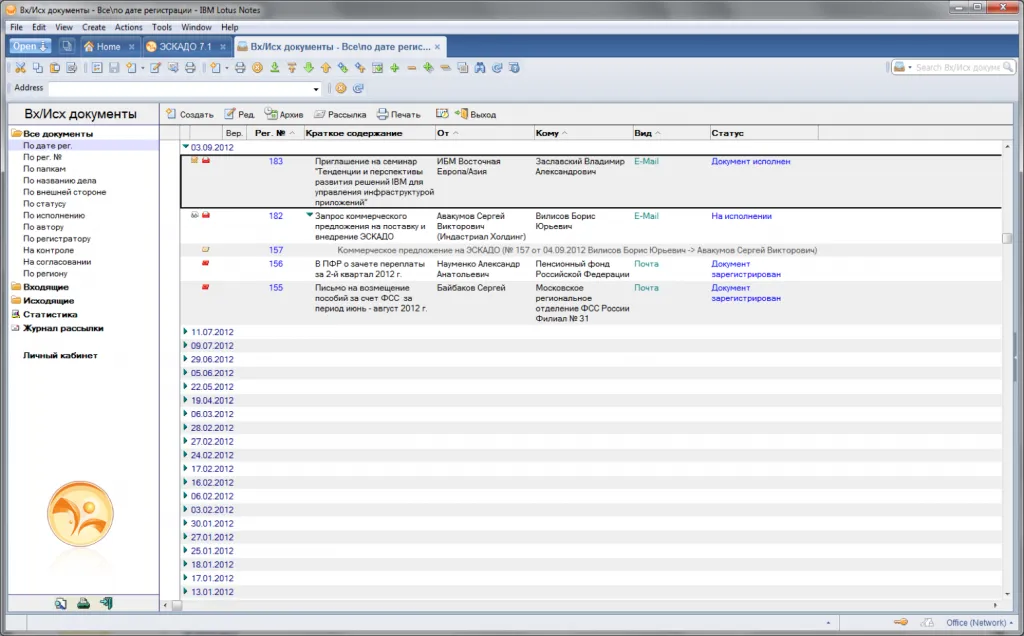The image size is (1024, 636).
Task: Click the binoculars search icon in toolbar
Action: coord(479,68)
